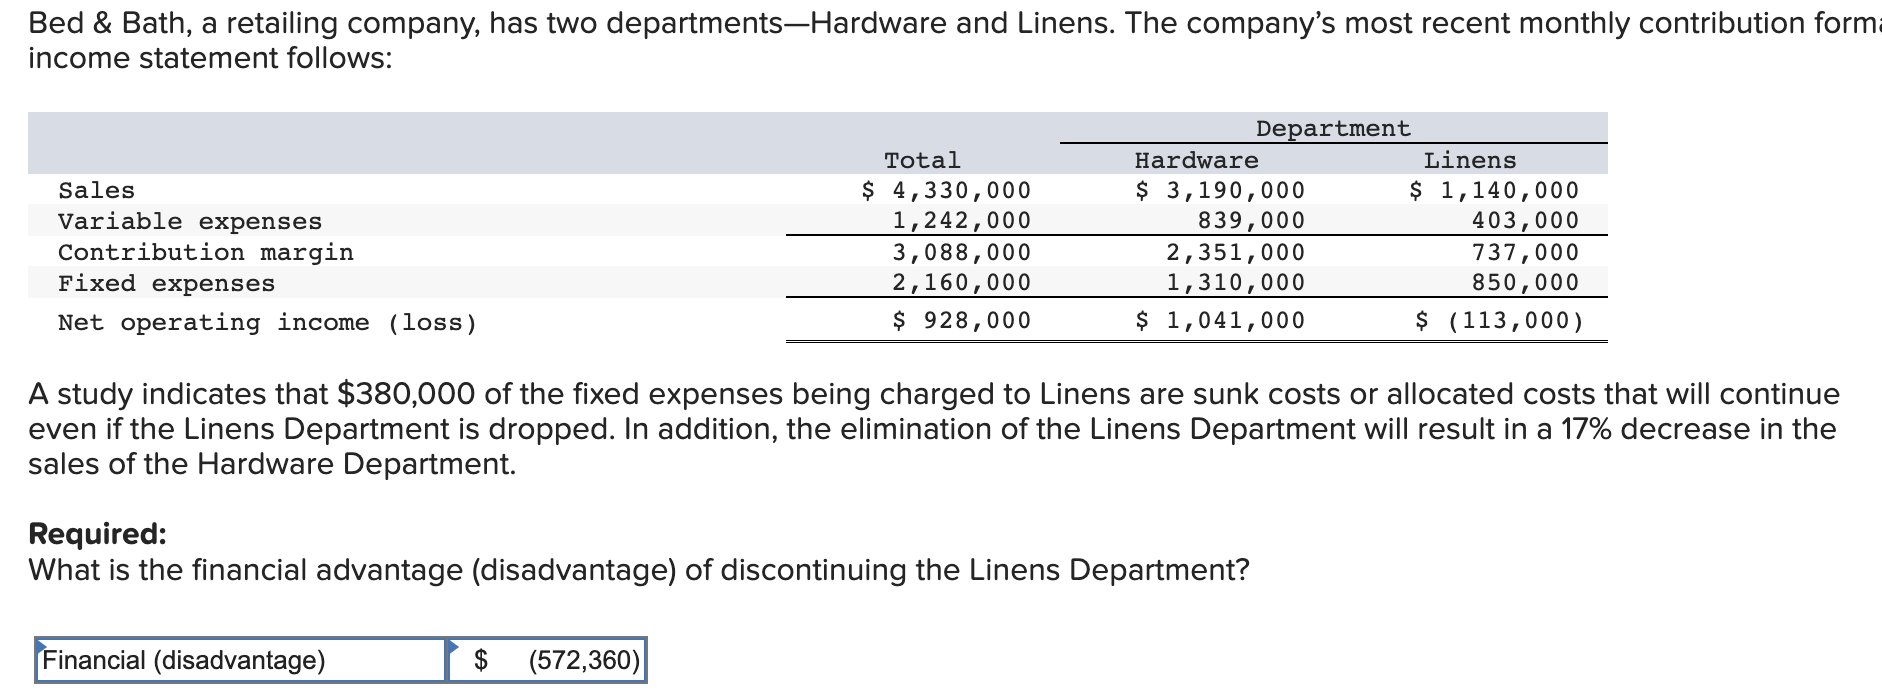
Task: Click the Sales row label
Action: 96,190
